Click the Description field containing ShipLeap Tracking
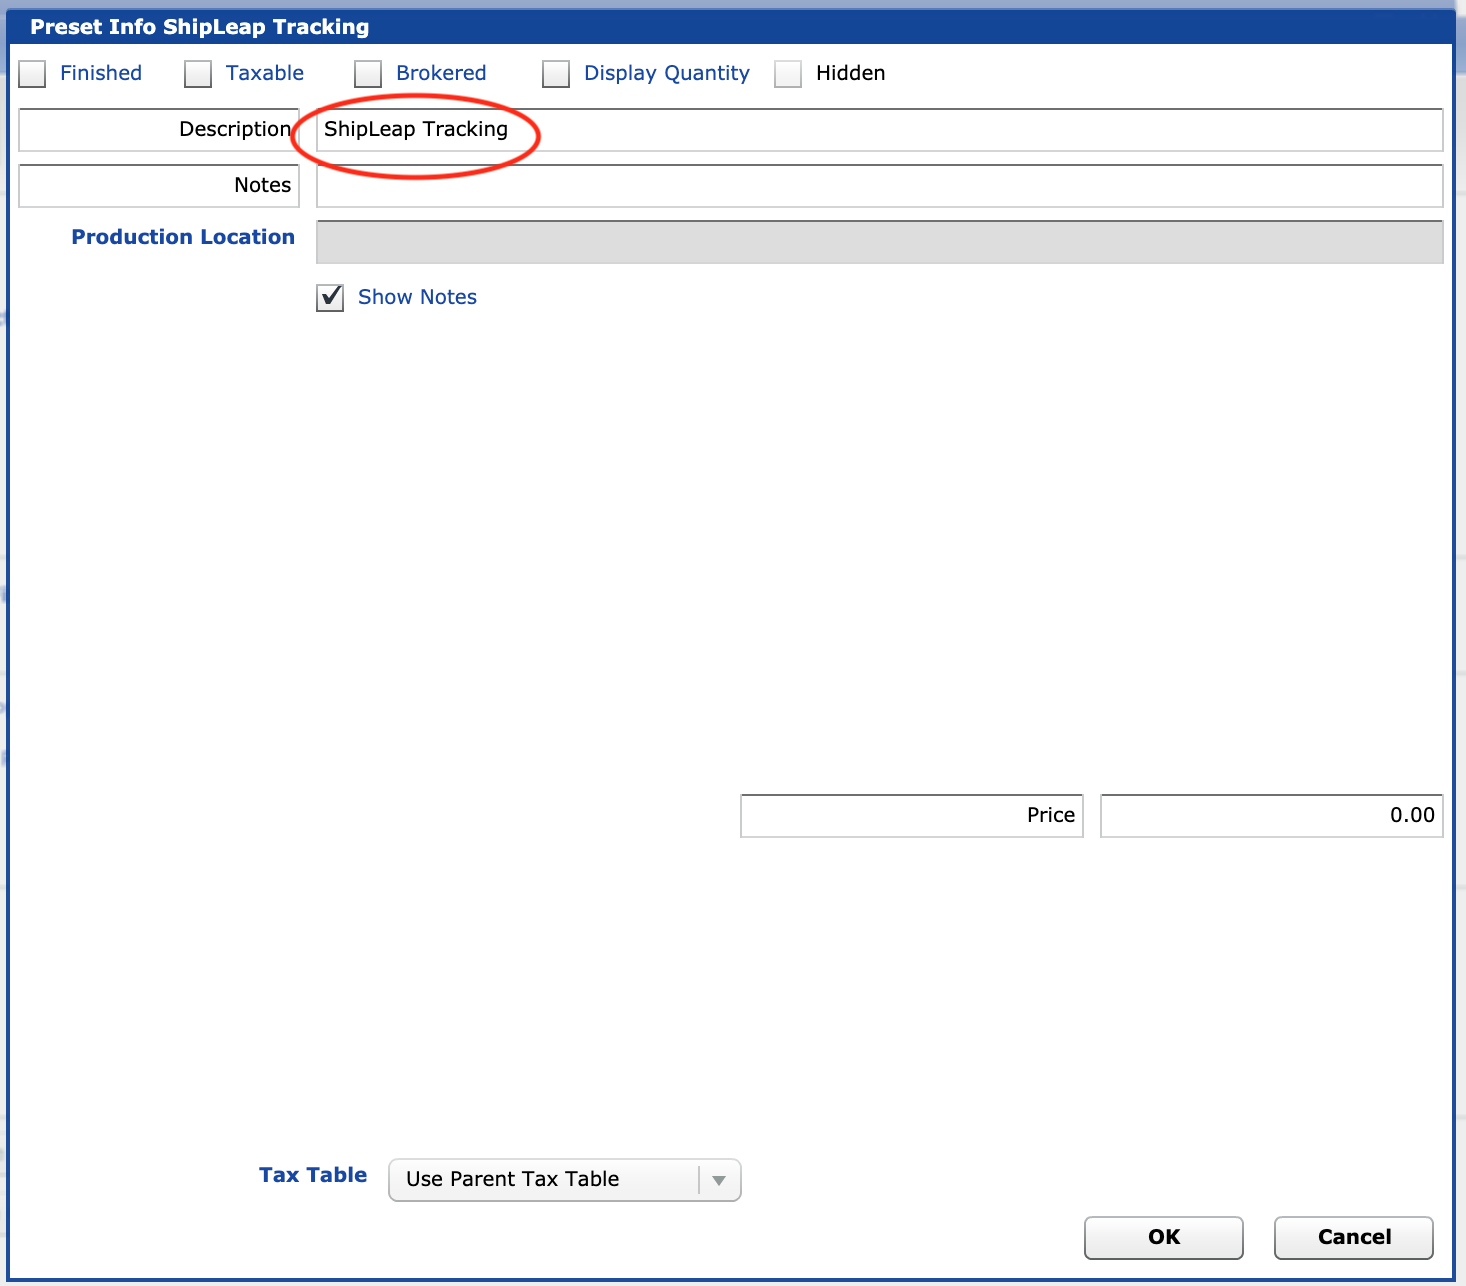 tap(880, 130)
